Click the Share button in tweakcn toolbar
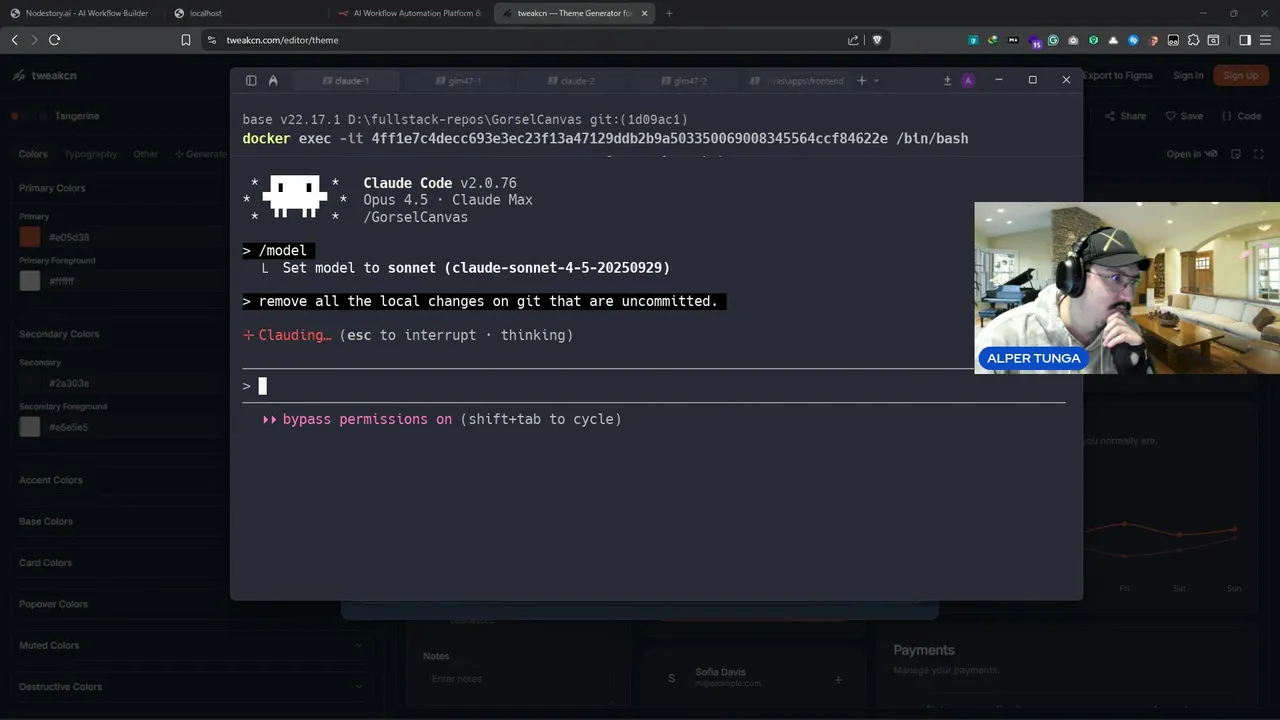Screen dimensions: 1280x720 [1126, 116]
